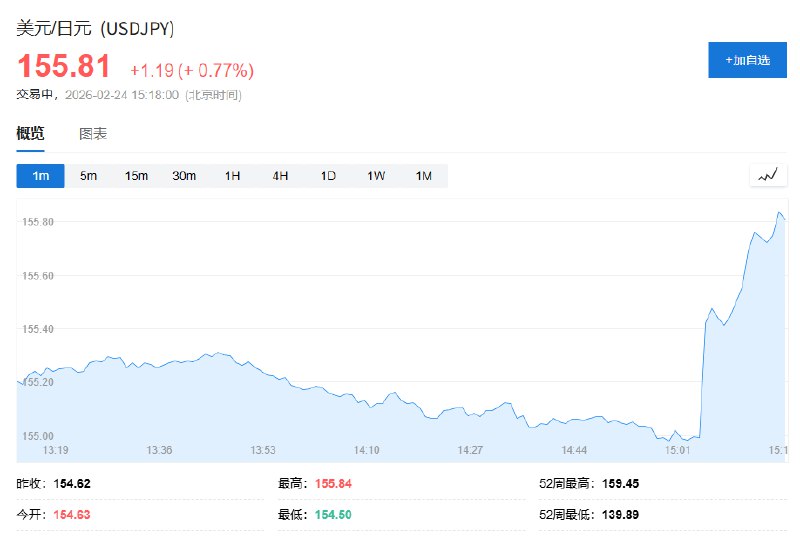Click the 155.40 y-axis label
This screenshot has width=800, height=559.
[x=38, y=329]
